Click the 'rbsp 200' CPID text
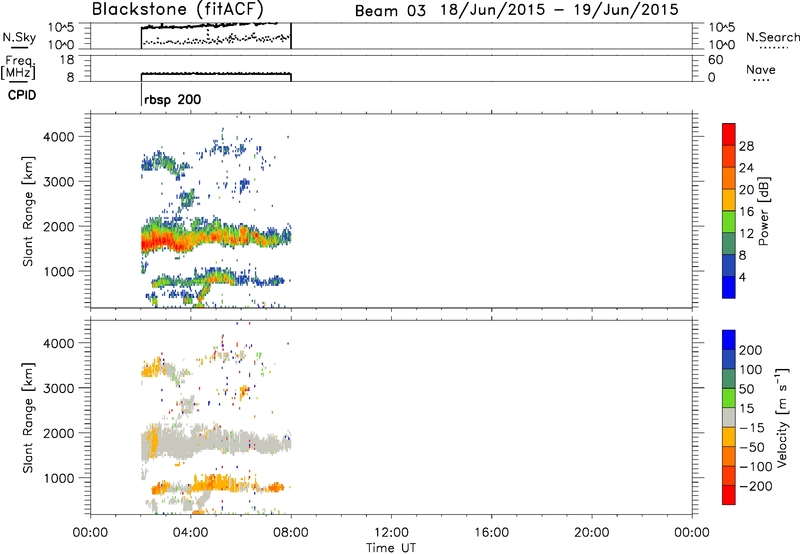The width and height of the screenshot is (800, 554). pos(172,99)
